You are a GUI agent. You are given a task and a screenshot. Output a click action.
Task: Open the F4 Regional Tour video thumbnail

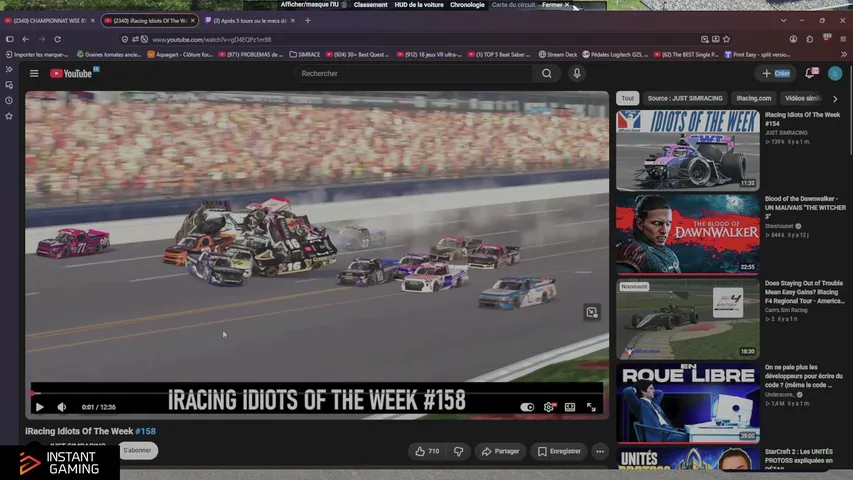(x=688, y=319)
